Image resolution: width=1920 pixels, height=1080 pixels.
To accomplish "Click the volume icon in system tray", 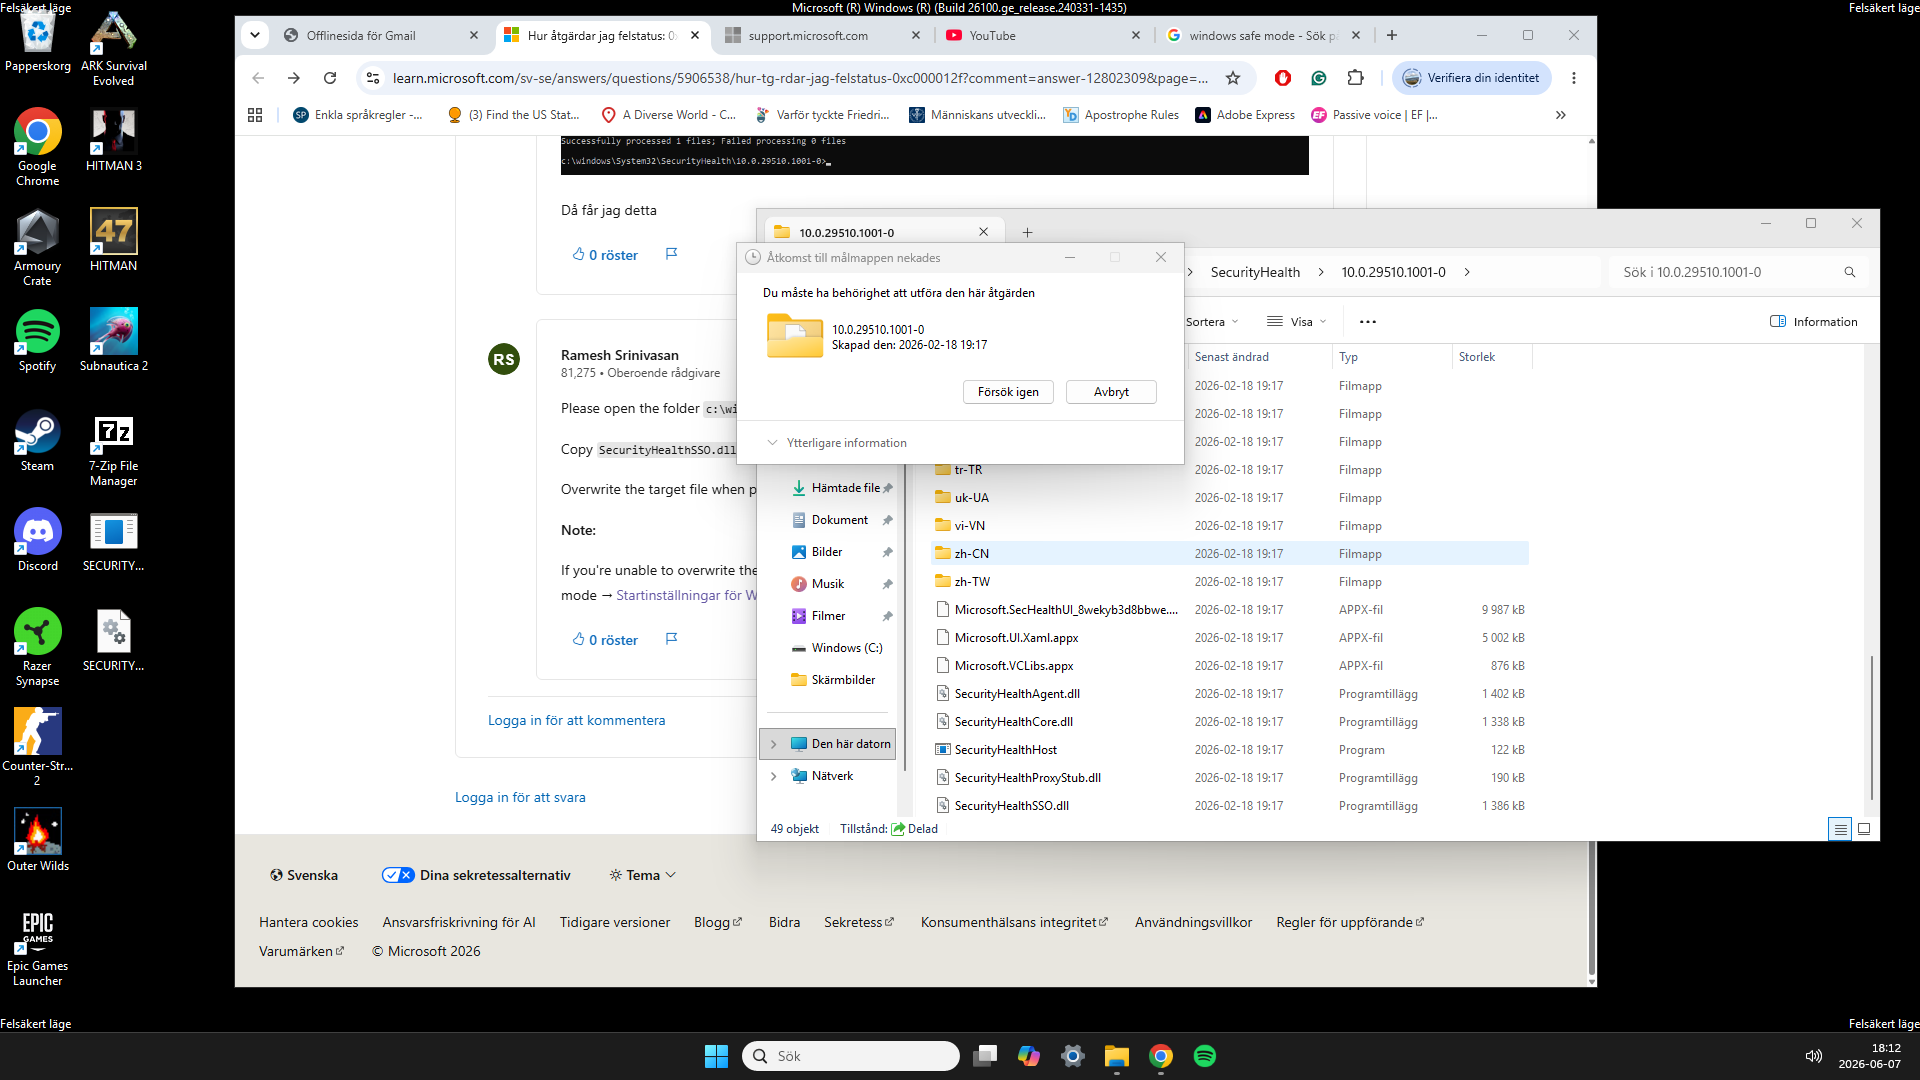I will tap(1813, 1056).
